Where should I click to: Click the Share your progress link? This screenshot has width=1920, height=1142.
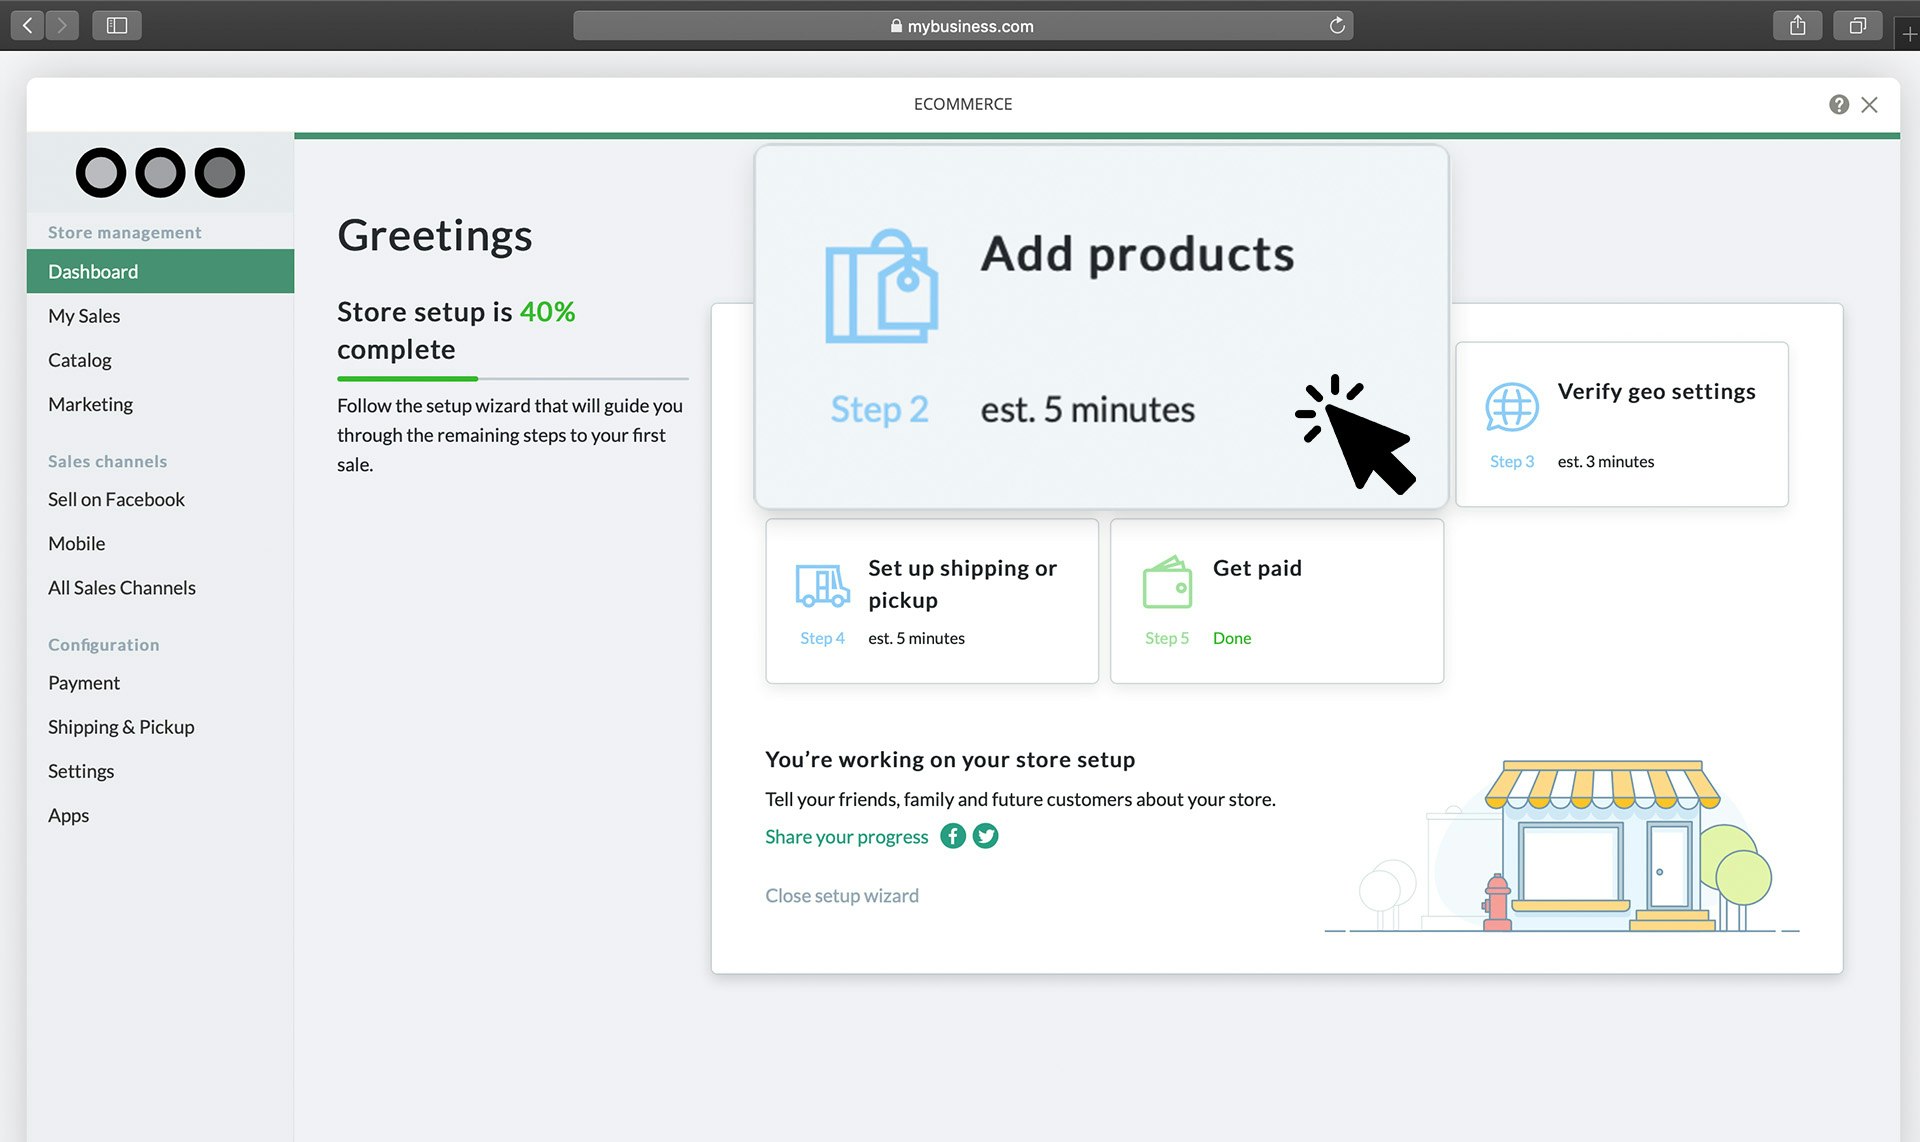coord(846,837)
